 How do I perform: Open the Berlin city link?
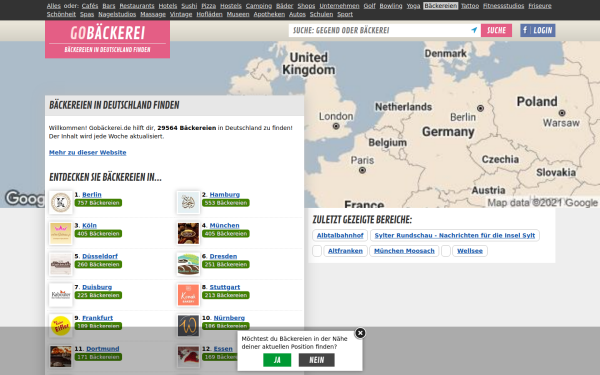pos(92,194)
